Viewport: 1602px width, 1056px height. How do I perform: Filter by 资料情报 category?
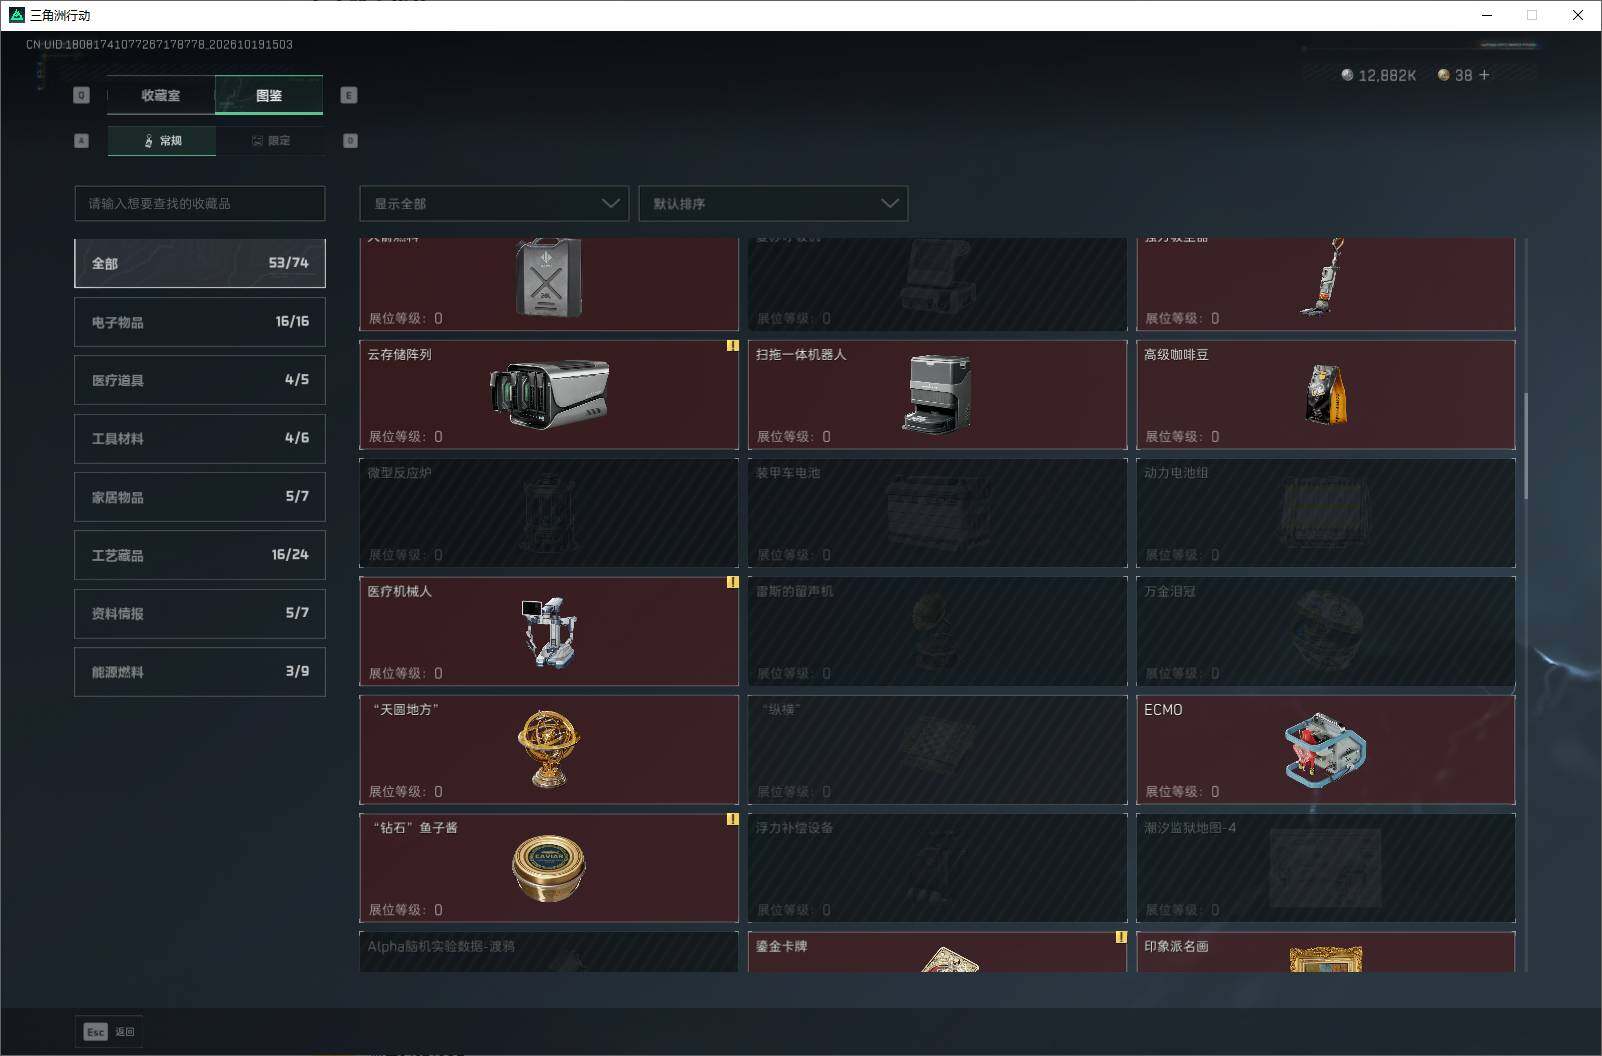tap(200, 613)
